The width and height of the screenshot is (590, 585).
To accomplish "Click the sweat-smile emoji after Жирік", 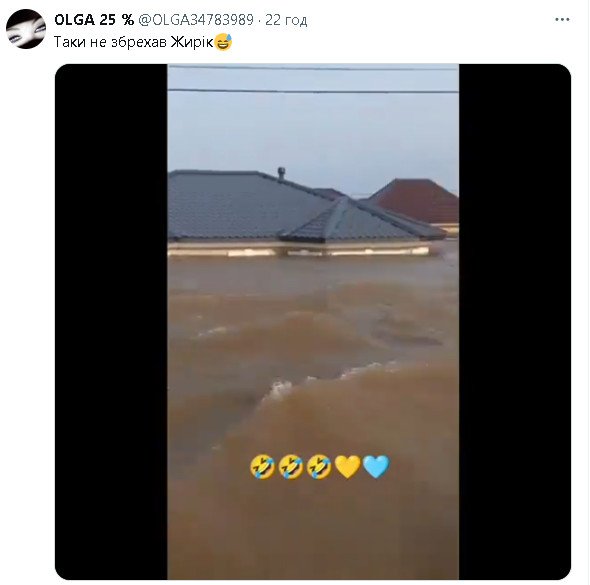I will [x=224, y=41].
